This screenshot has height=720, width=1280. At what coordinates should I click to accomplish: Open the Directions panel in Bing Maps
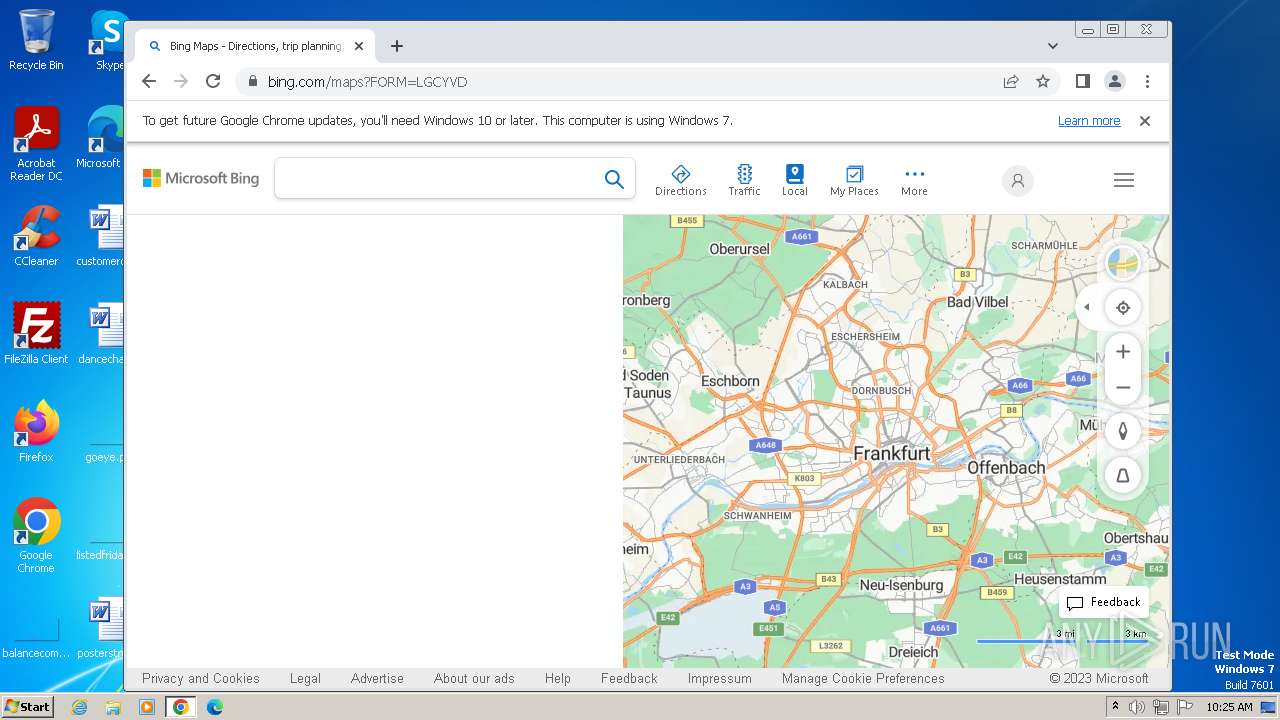click(681, 180)
